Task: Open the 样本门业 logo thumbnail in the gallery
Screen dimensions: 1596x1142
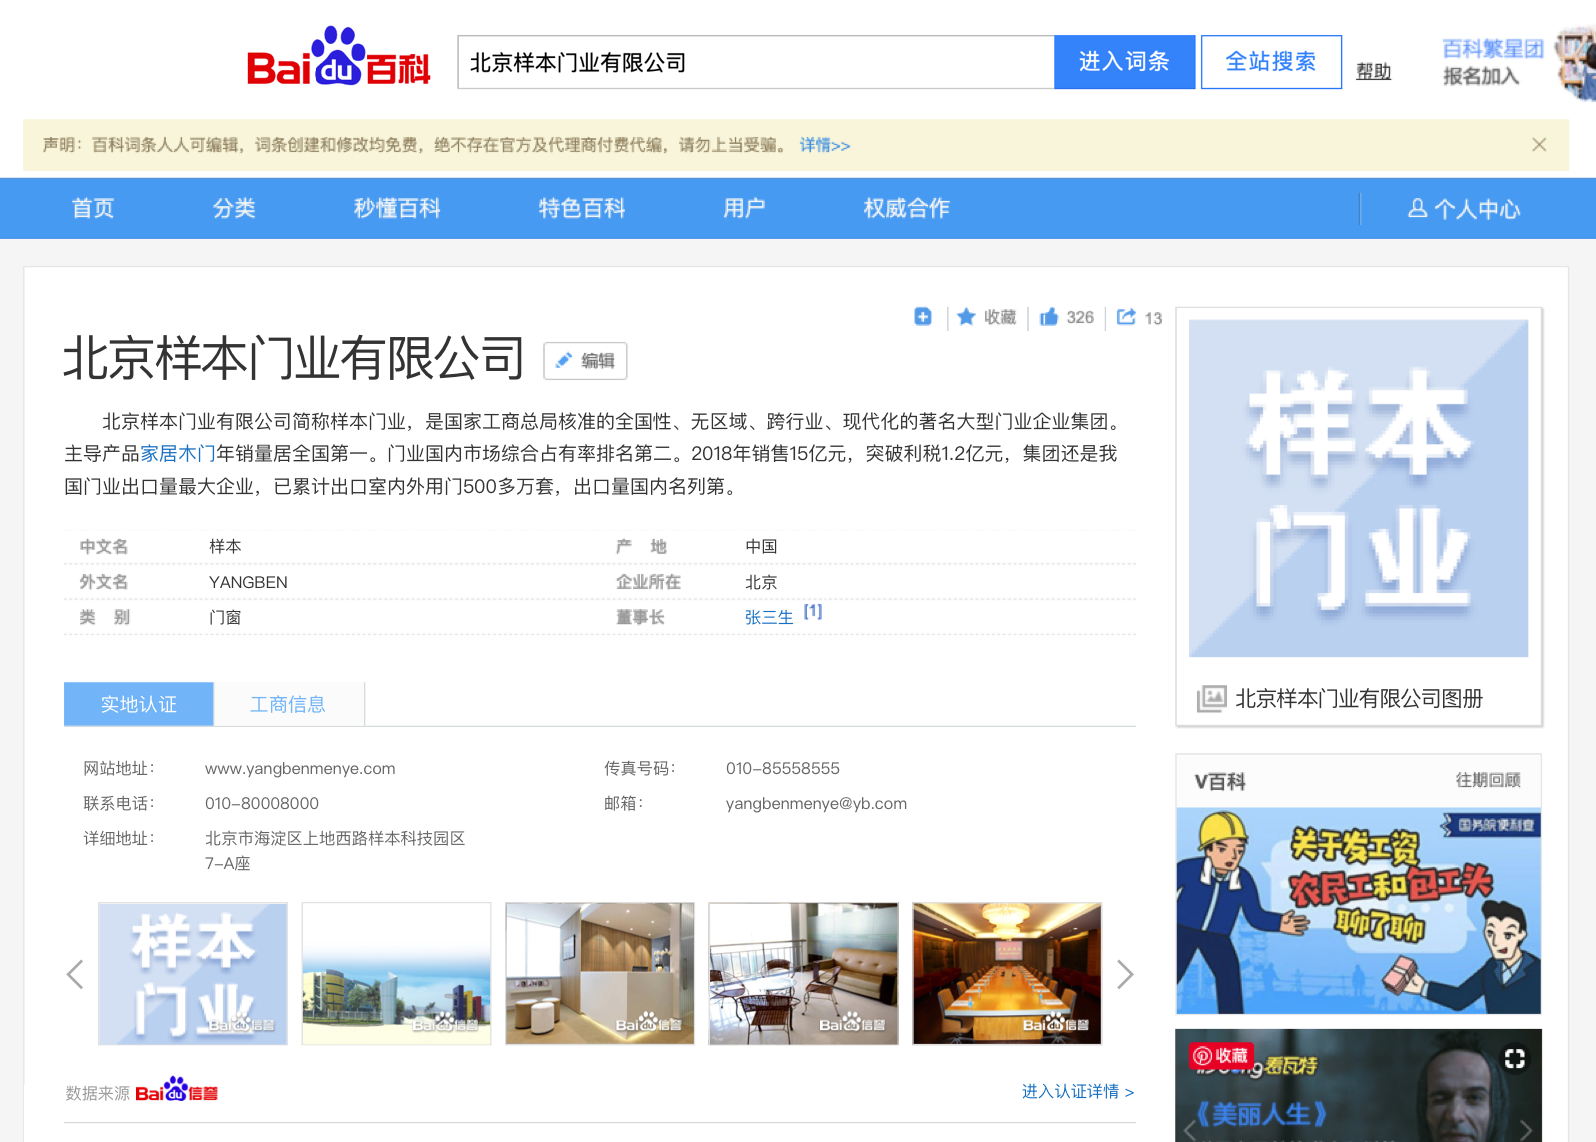Action: (x=193, y=974)
